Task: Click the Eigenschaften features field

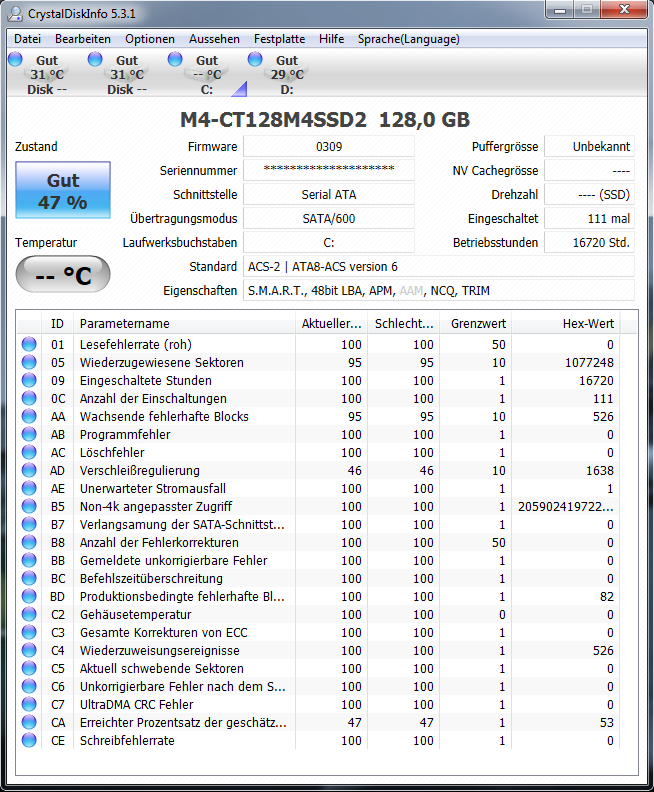Action: [439, 290]
